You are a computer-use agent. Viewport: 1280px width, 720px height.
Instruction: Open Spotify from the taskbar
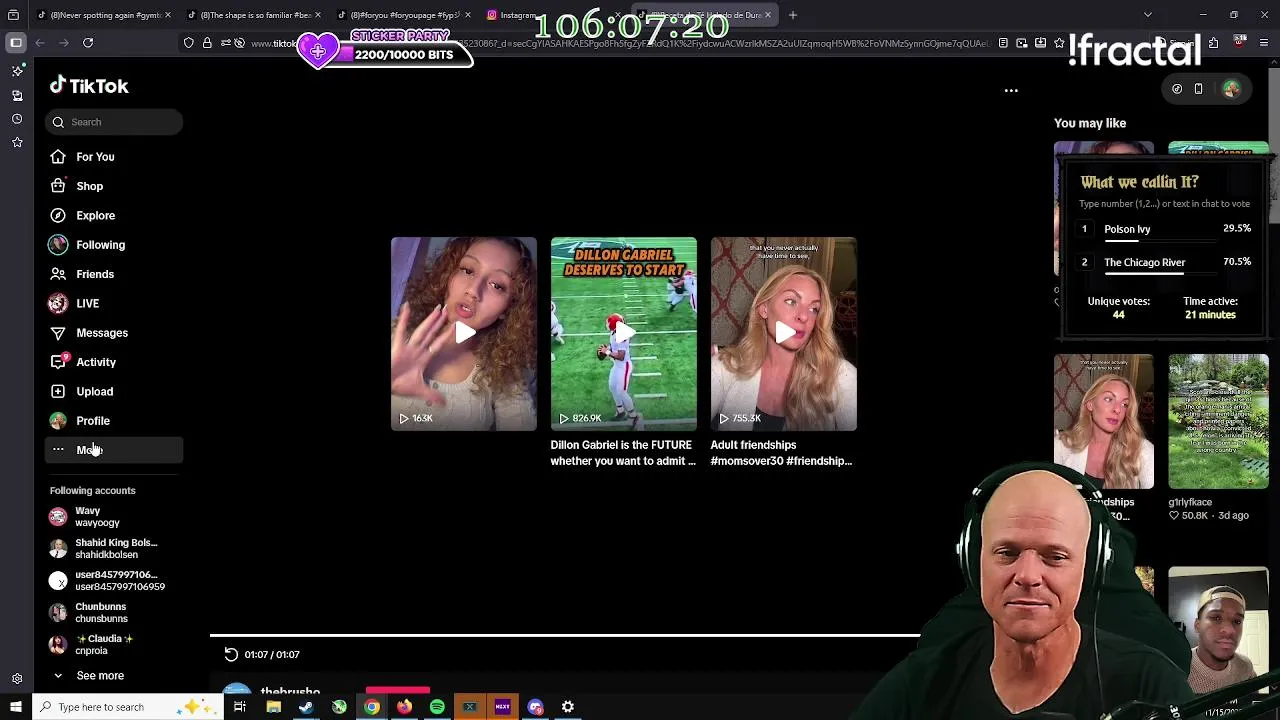coord(437,707)
